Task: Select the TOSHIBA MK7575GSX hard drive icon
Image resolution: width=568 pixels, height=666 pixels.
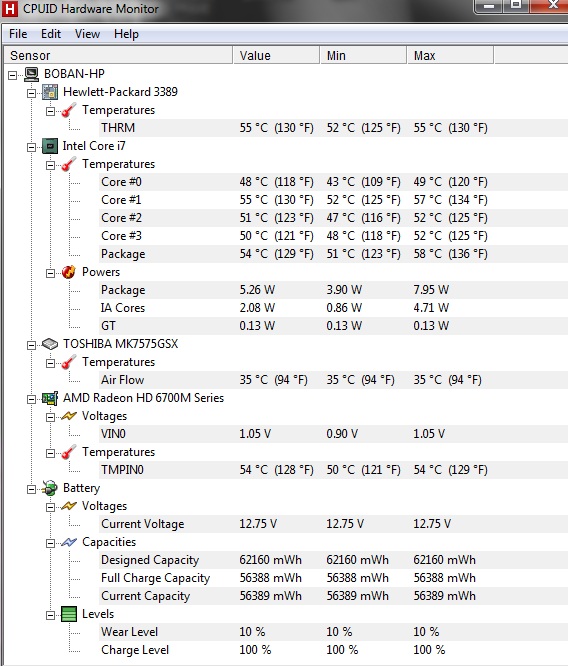Action: (x=50, y=344)
